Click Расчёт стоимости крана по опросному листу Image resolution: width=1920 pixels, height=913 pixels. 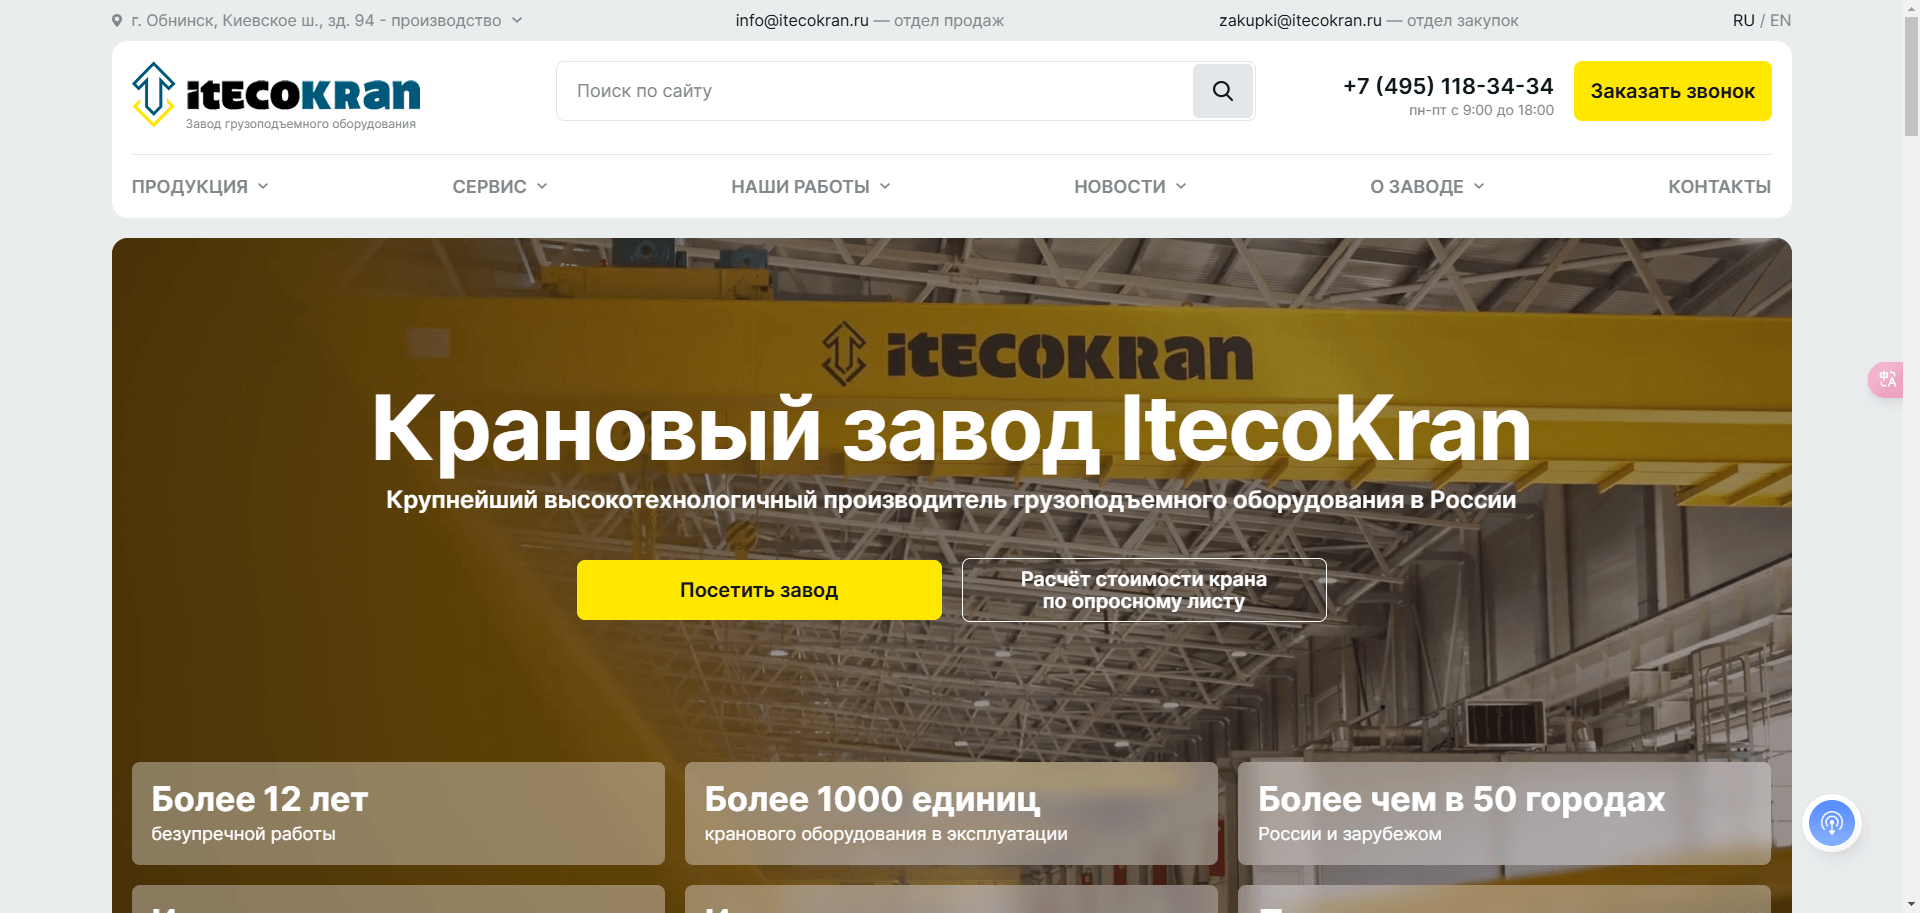1144,590
